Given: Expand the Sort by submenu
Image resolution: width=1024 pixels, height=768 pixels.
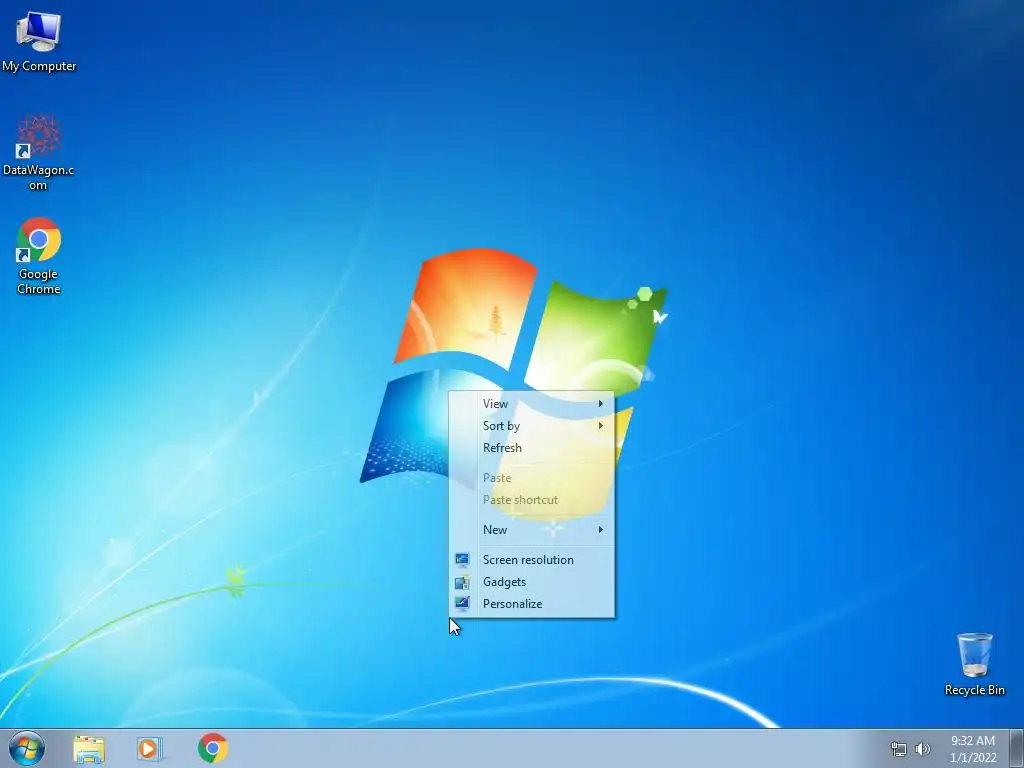Looking at the screenshot, I should (x=532, y=426).
